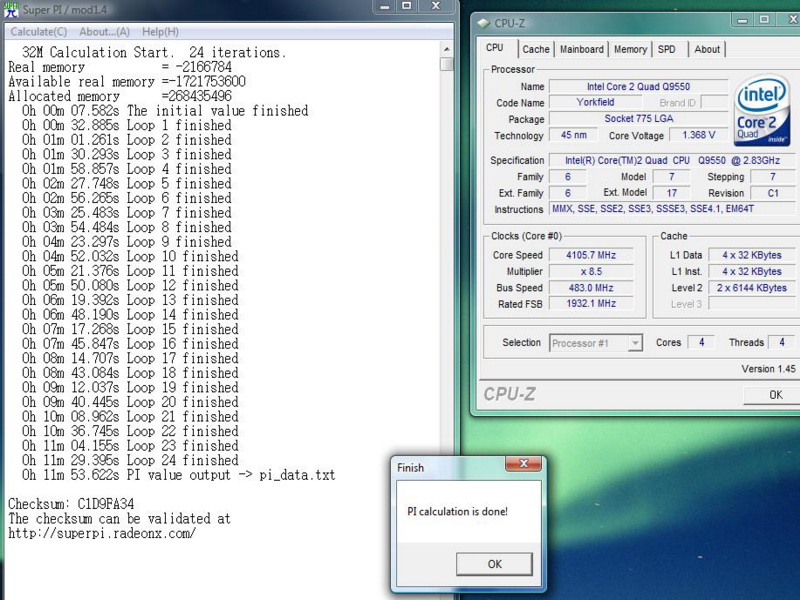Close the Finish dialog with X button
This screenshot has width=800, height=600.
coord(523,463)
